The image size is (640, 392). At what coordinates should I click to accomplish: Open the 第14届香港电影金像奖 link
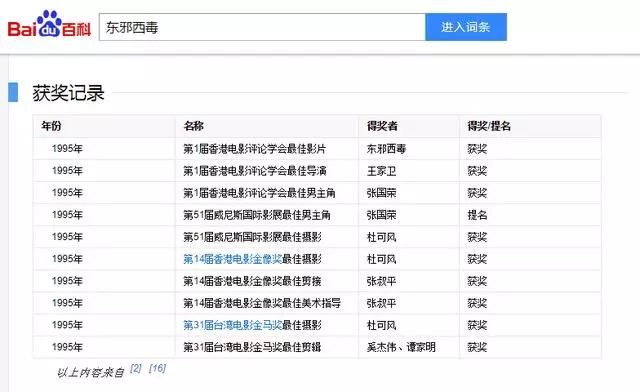232,259
